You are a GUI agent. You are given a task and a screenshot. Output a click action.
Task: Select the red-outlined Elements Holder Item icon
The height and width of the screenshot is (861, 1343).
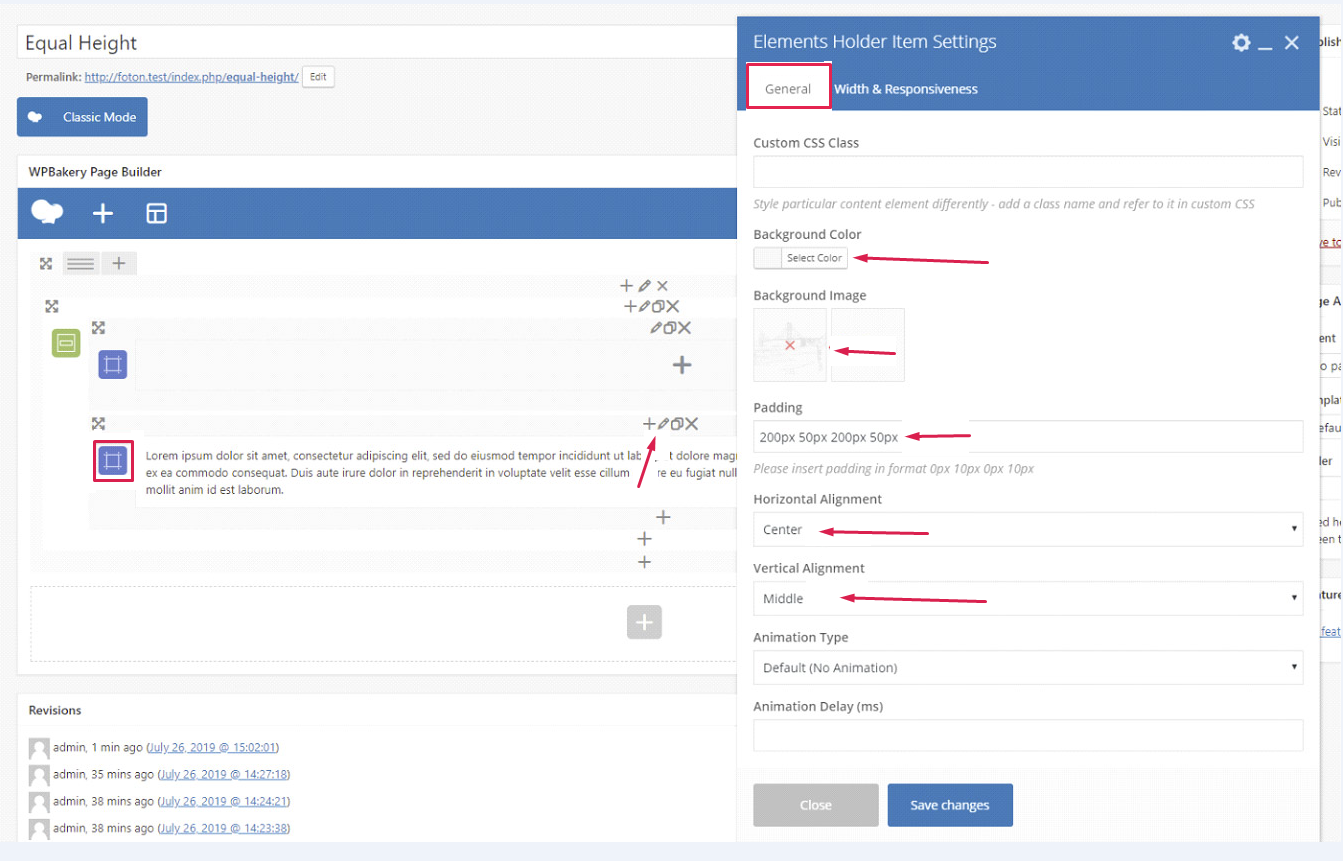[113, 461]
